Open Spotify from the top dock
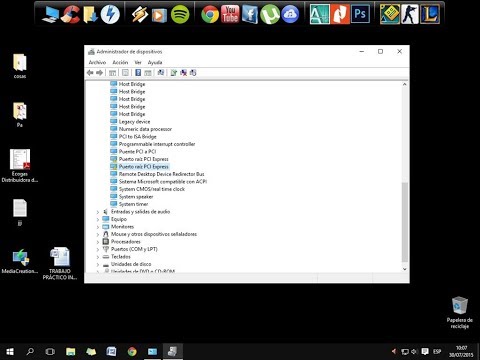The image size is (480, 360). point(180,14)
